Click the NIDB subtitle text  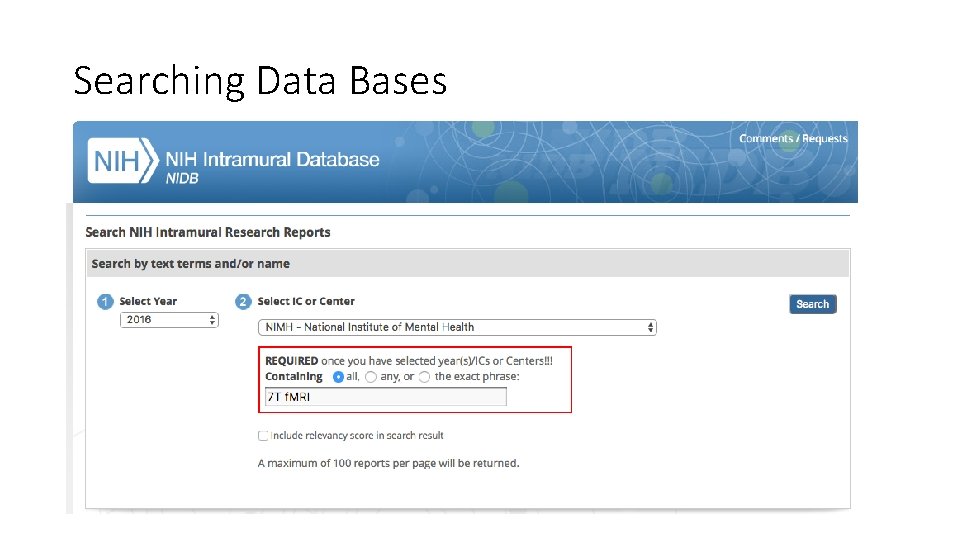point(182,179)
